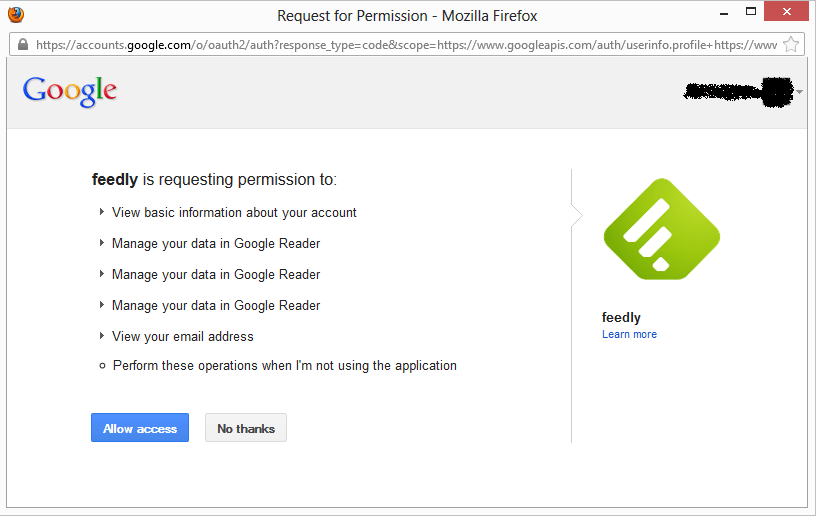
Task: Close the Request for Permission window
Action: 786,11
